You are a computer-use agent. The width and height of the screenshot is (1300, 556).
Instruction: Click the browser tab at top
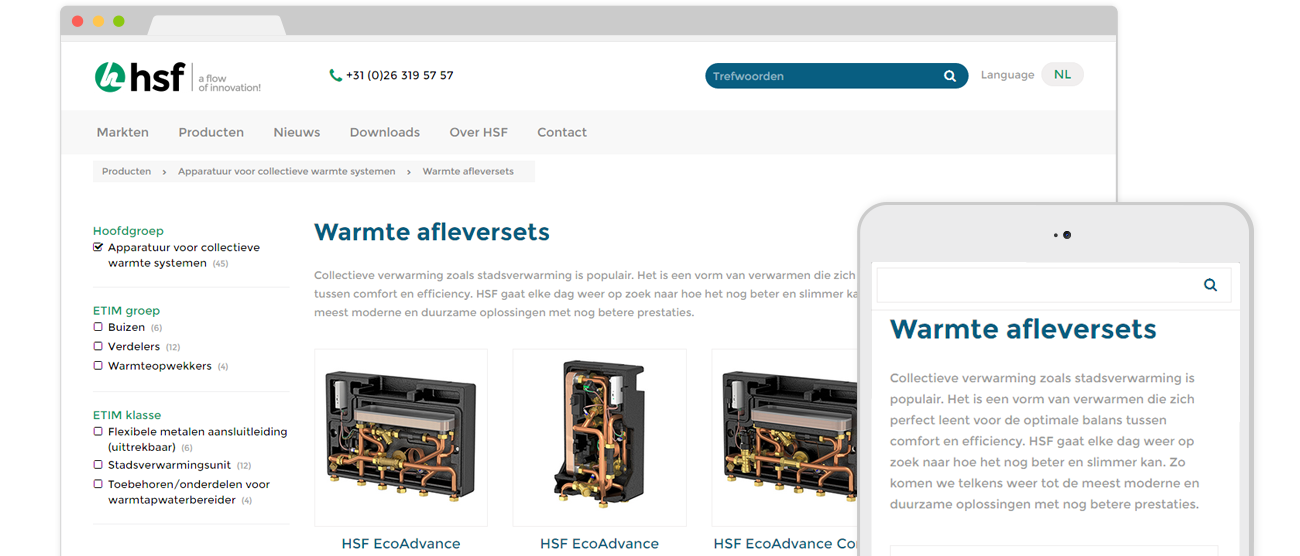click(215, 24)
